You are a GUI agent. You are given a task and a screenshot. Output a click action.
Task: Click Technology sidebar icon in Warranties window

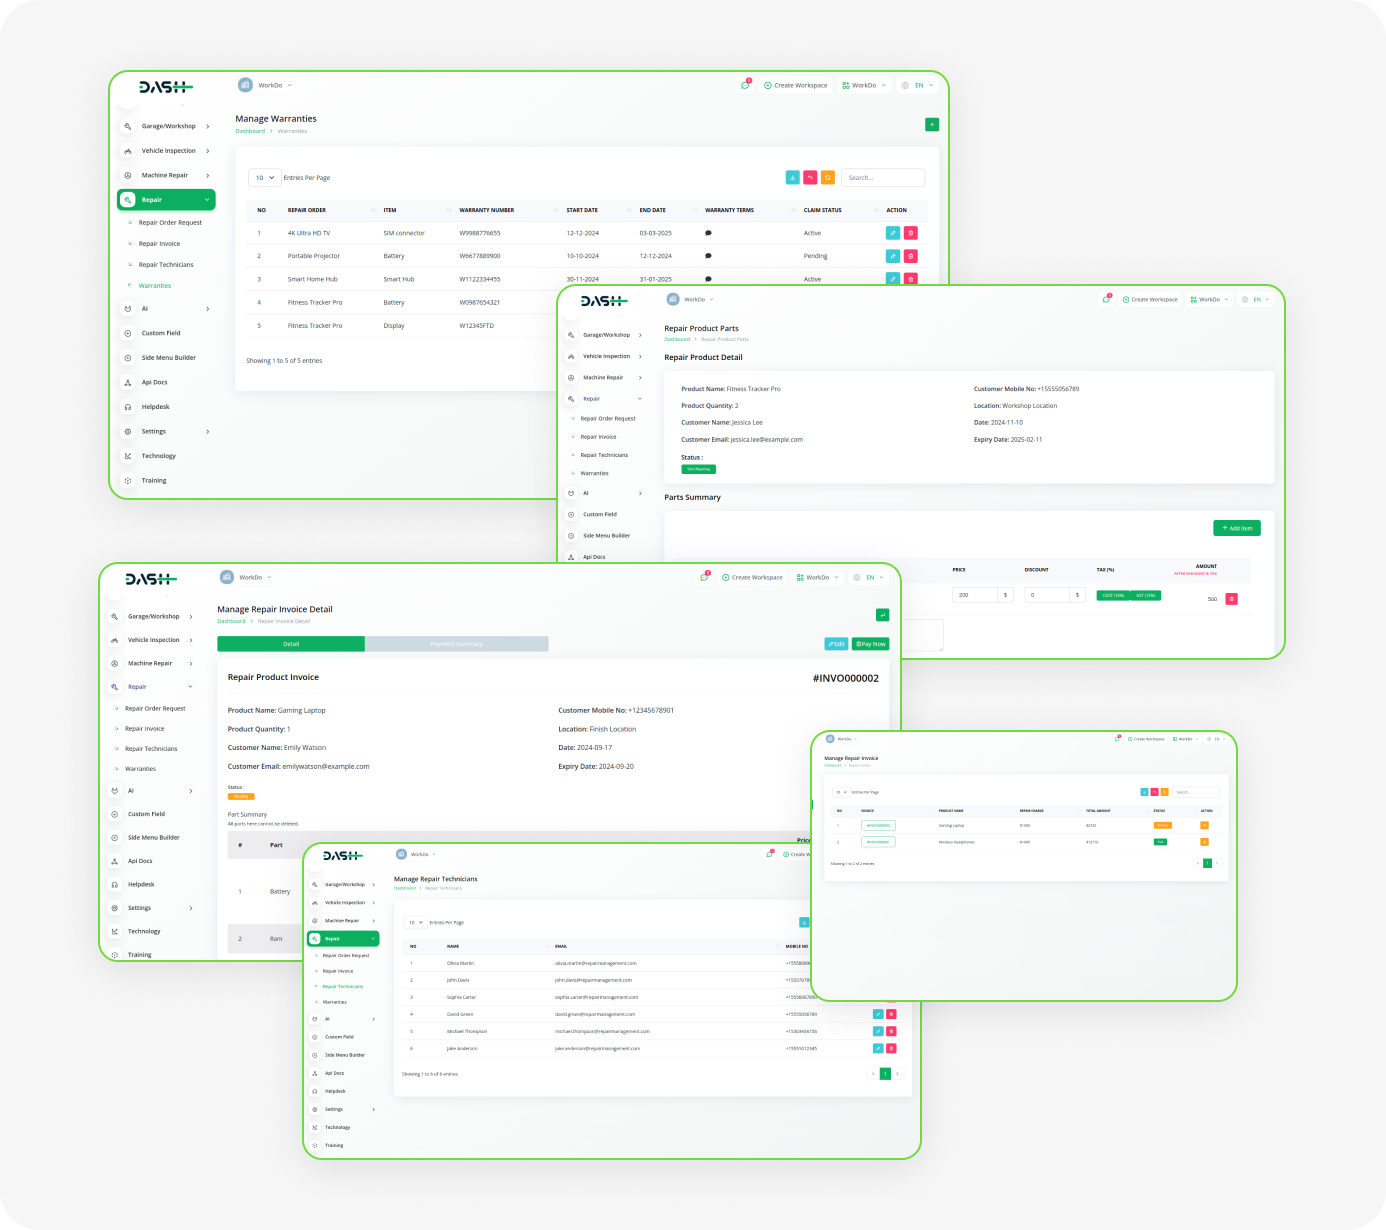point(128,456)
